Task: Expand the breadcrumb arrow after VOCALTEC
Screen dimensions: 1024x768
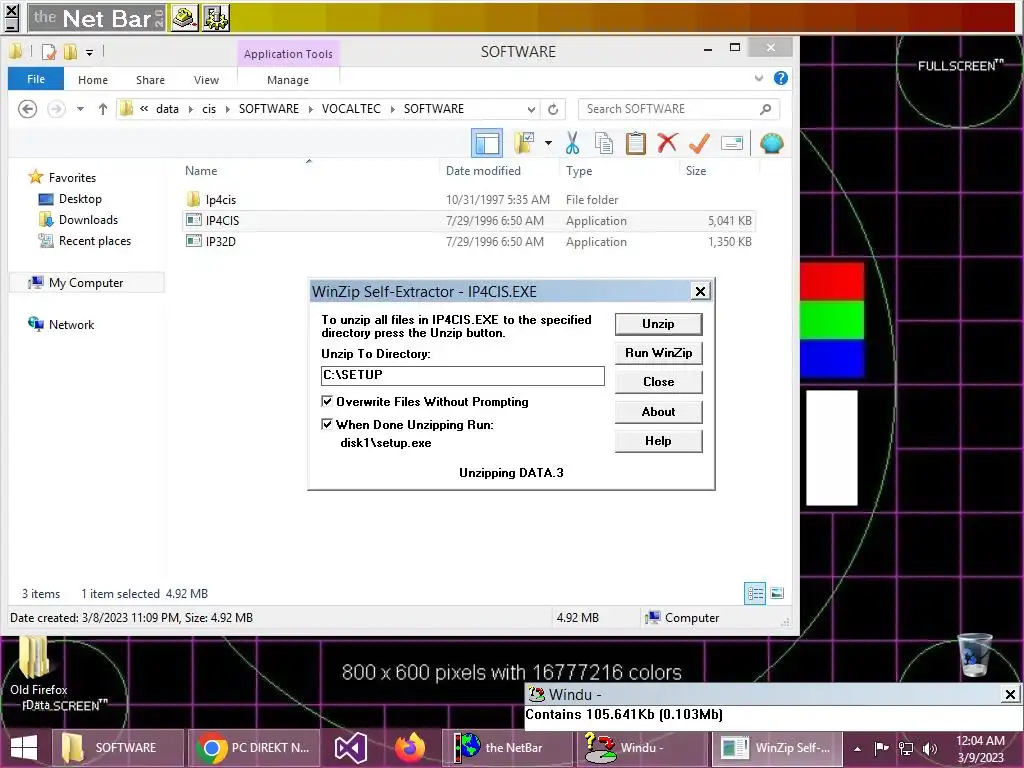Action: [393, 109]
